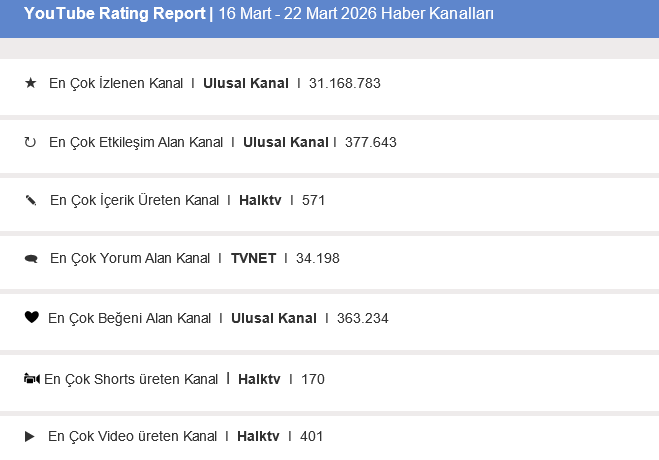659x460 pixels.
Task: Click the En Çok Video üreten Kanal label
Action: coord(132,436)
